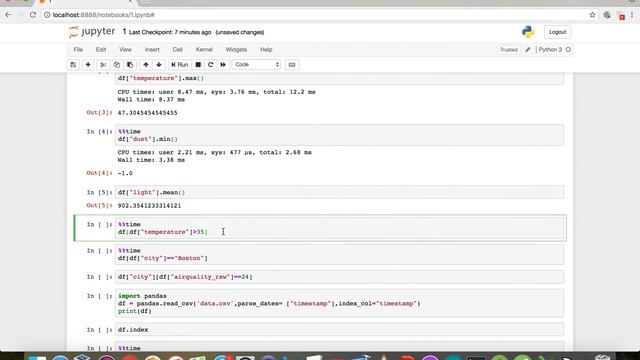
Task: Click the Wall time: 8.37 ms output
Action: pos(151,99)
